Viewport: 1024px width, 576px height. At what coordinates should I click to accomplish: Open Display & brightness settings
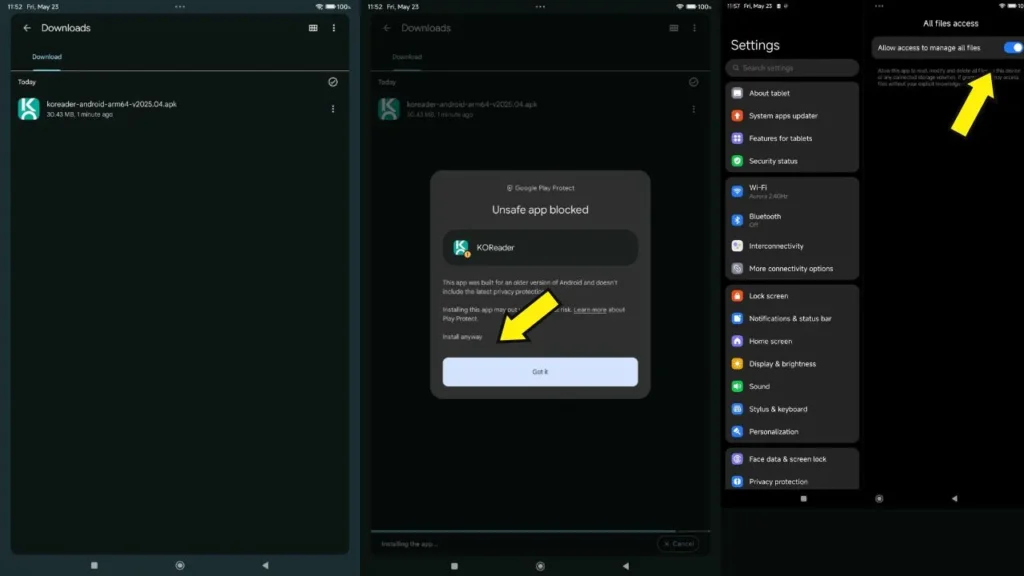coord(792,364)
